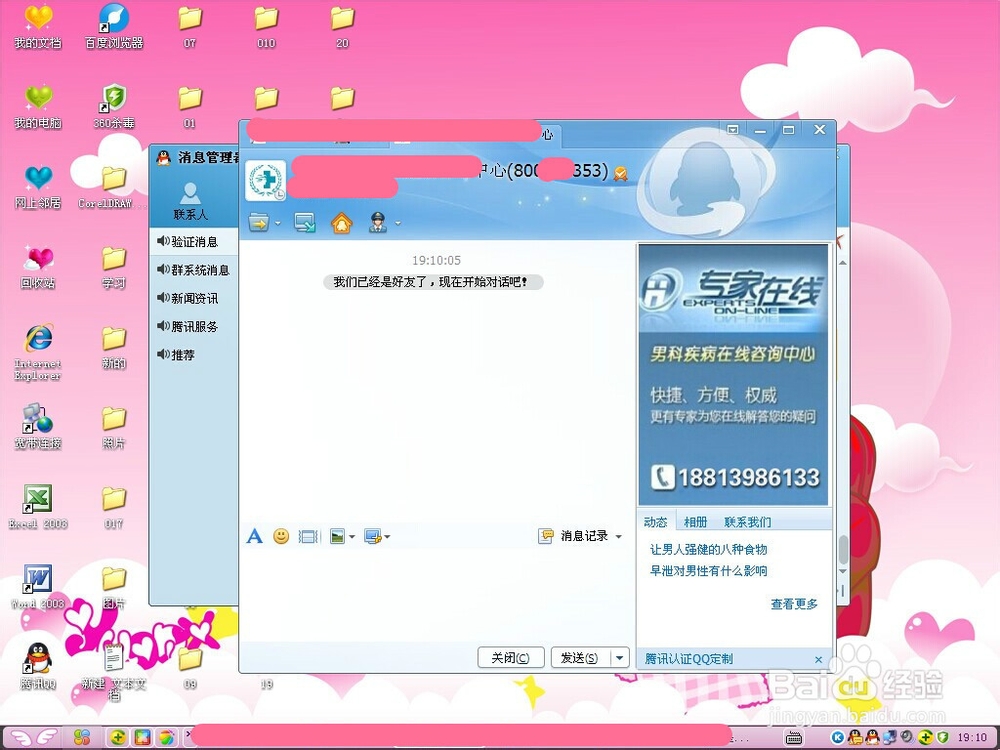The height and width of the screenshot is (750, 1000).
Task: Click the animated emoticon film icon
Action: pyautogui.click(x=309, y=536)
